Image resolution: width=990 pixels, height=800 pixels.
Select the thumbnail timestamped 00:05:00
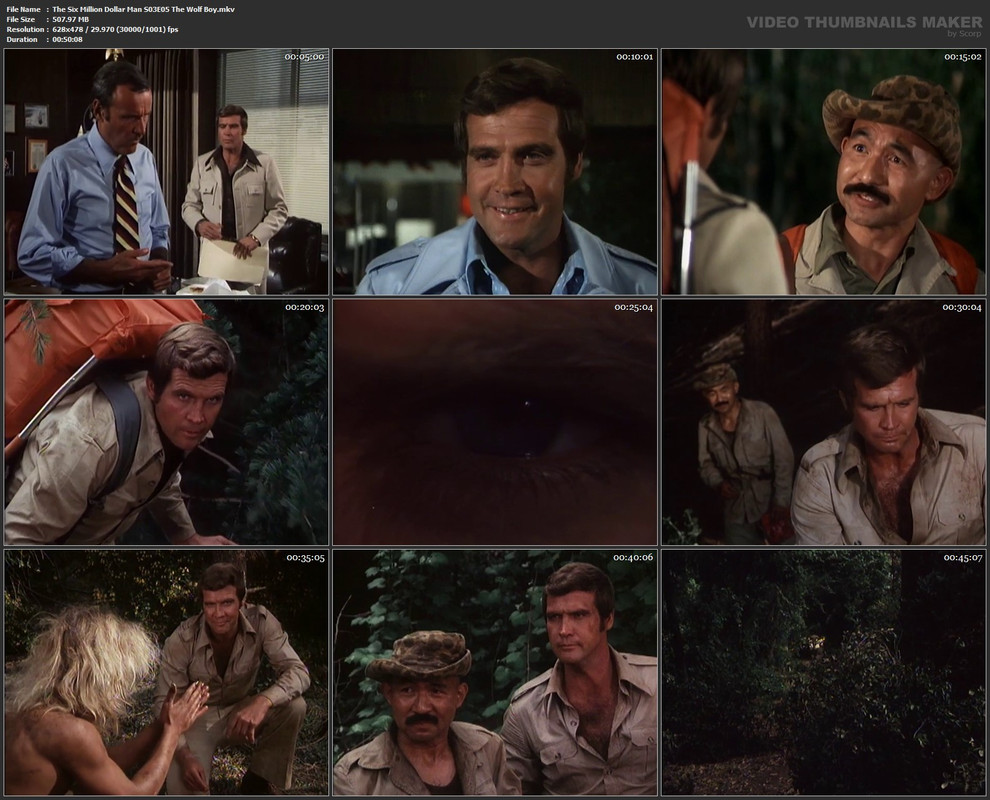click(x=167, y=172)
